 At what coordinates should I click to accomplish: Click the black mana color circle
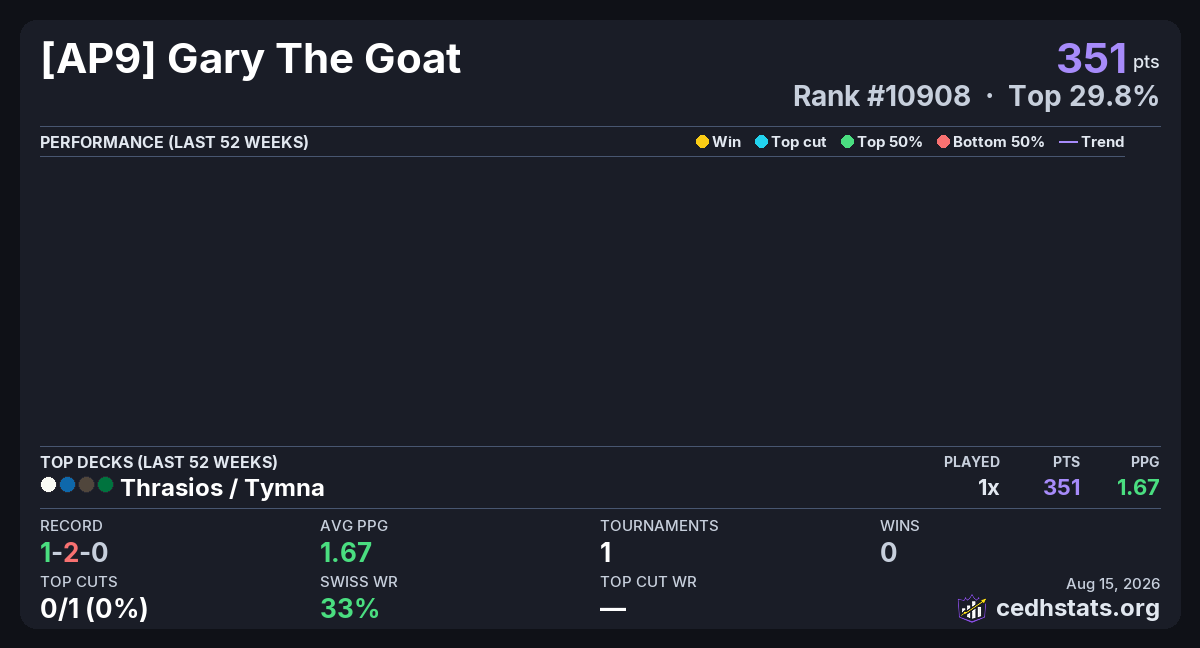(x=86, y=485)
